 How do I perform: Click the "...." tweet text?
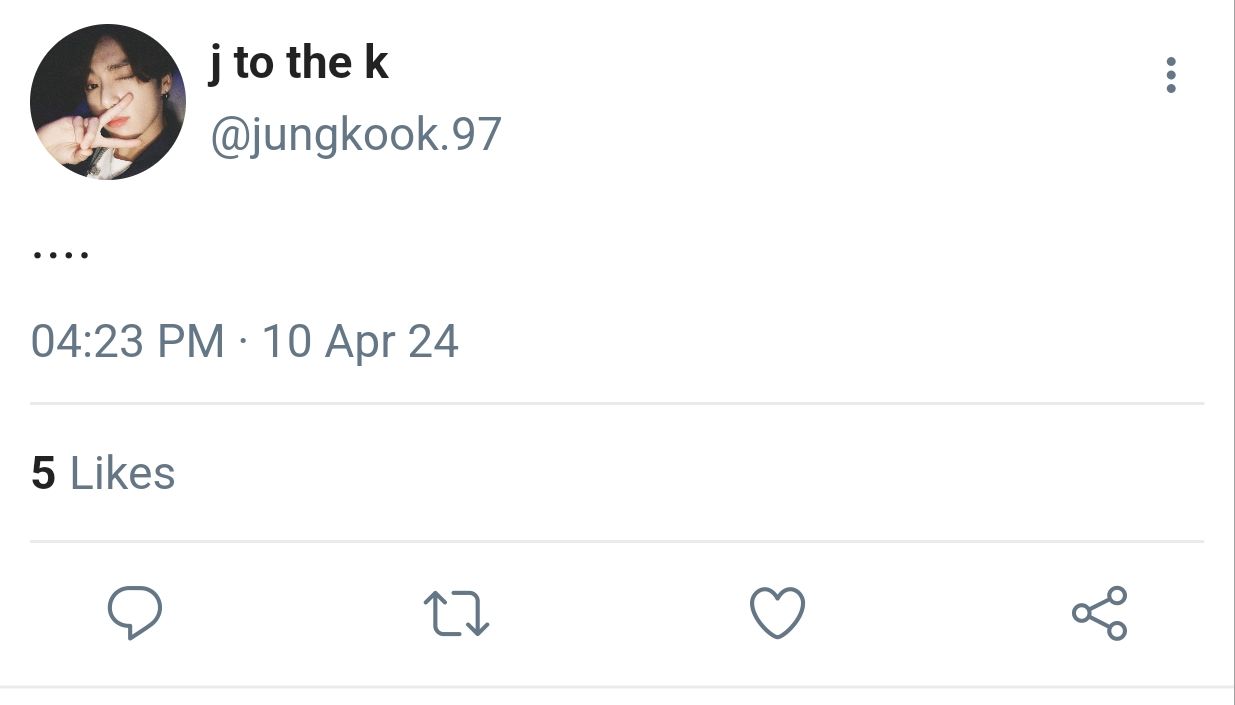click(61, 254)
